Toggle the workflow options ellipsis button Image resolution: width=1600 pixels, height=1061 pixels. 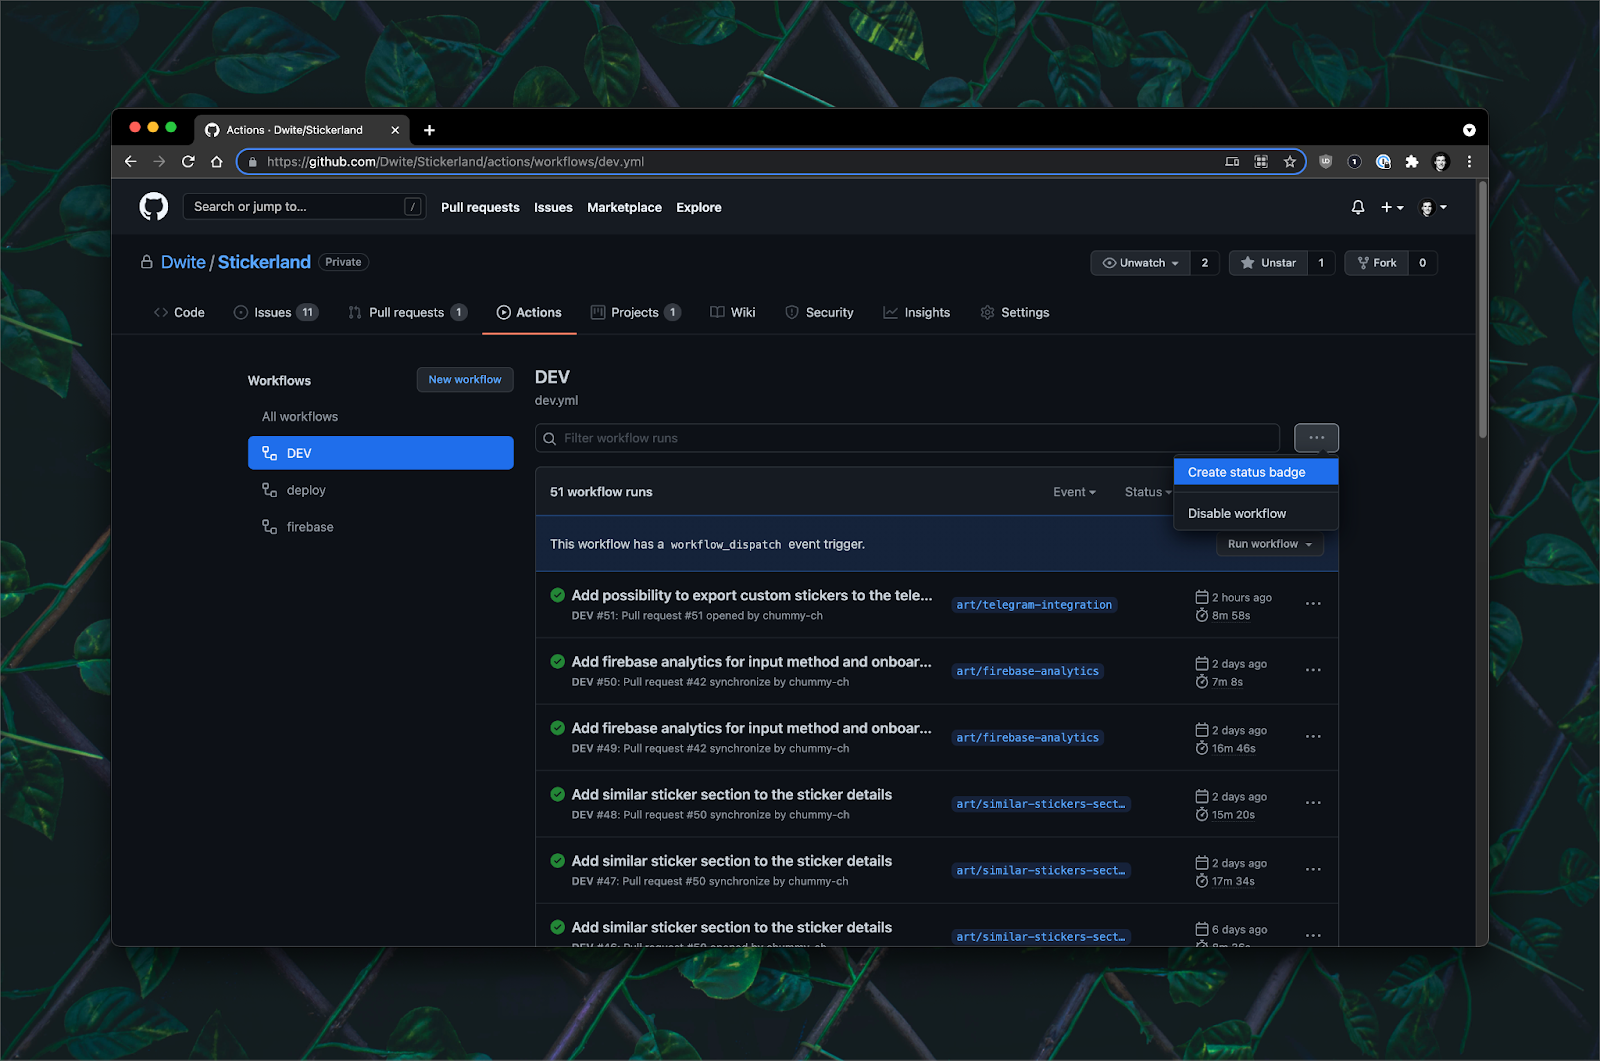pos(1316,438)
